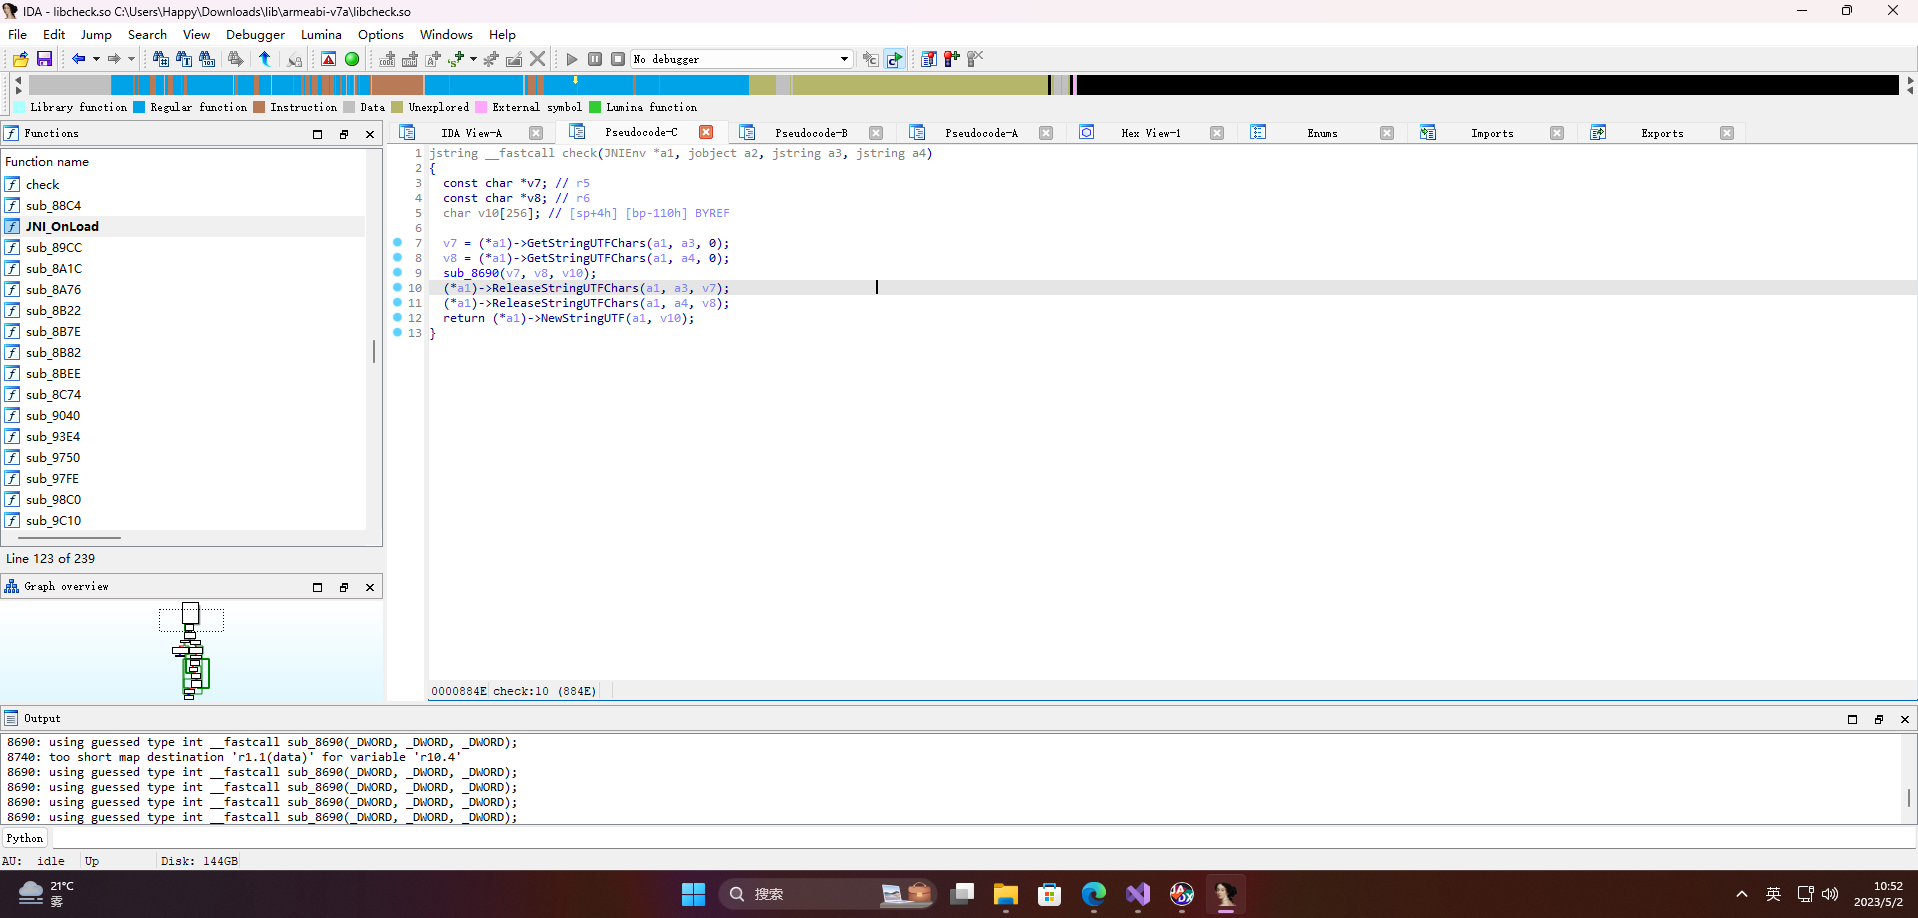Click the binoculars Search text icon
The image size is (1918, 918).
184,59
